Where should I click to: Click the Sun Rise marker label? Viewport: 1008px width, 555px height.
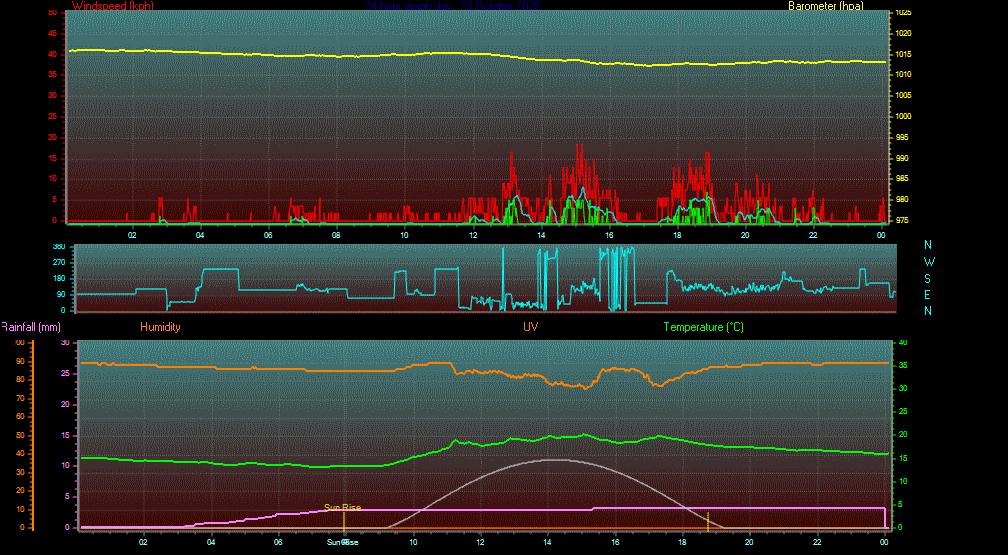(x=342, y=507)
